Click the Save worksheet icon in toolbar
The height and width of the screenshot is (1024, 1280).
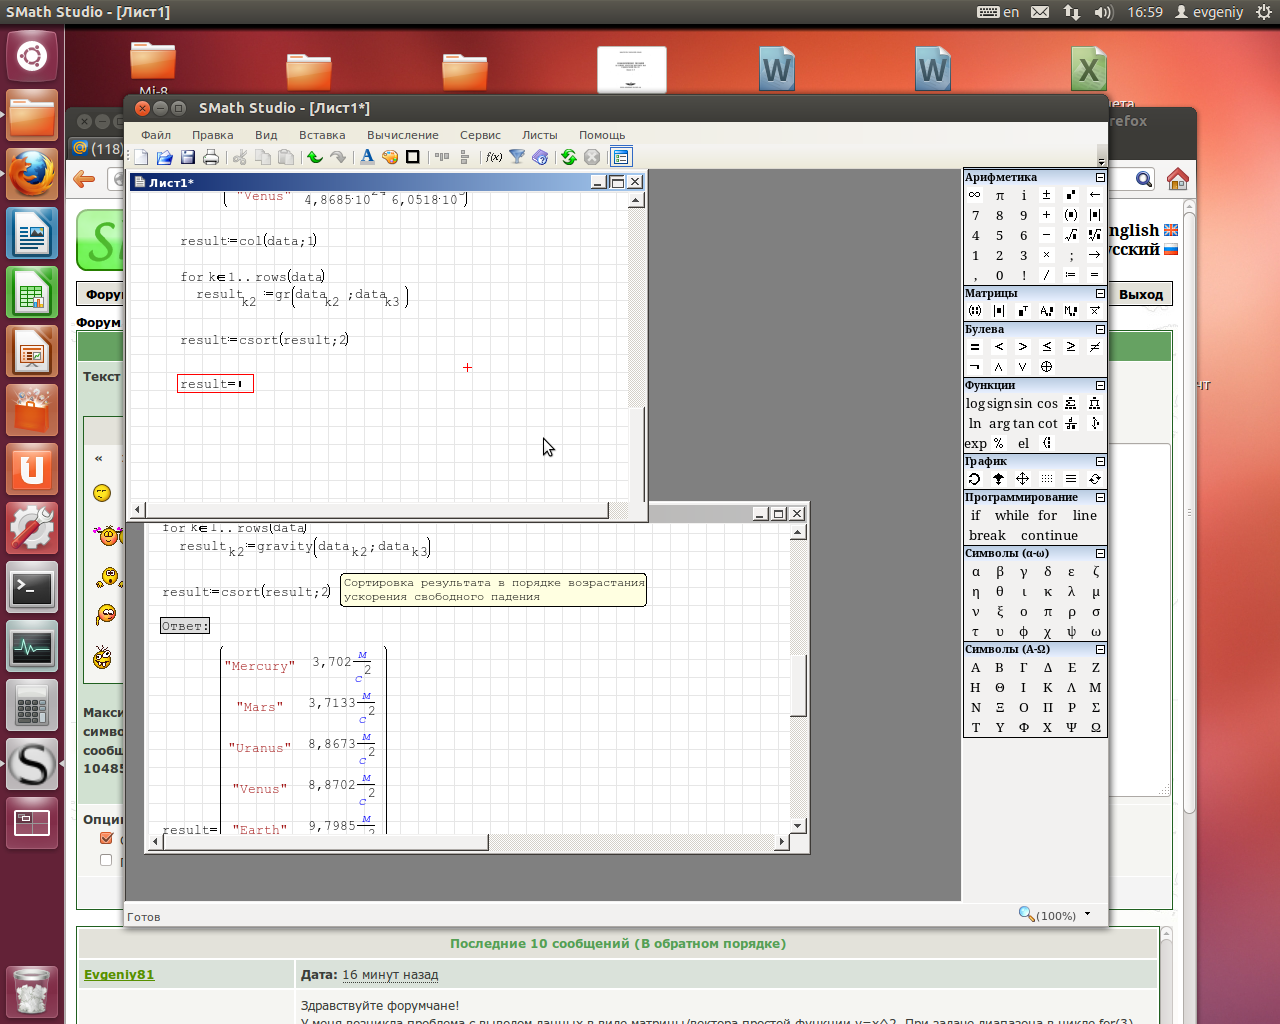point(188,157)
